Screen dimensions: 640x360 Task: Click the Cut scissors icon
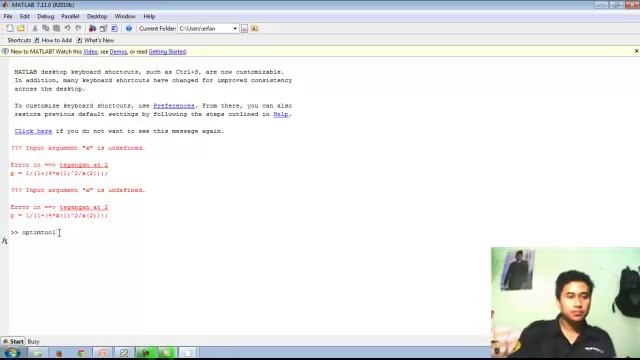coord(35,28)
